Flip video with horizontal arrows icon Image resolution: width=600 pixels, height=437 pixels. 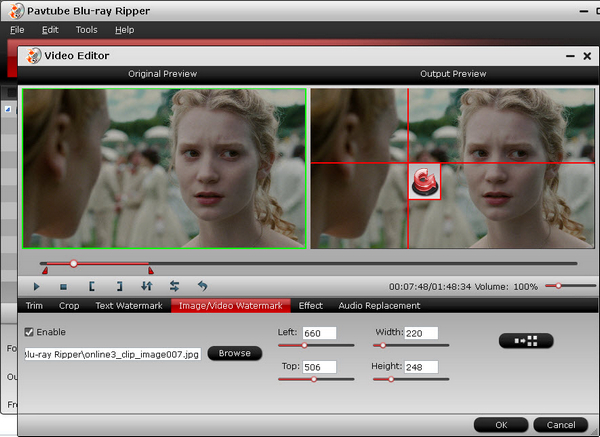coord(174,286)
